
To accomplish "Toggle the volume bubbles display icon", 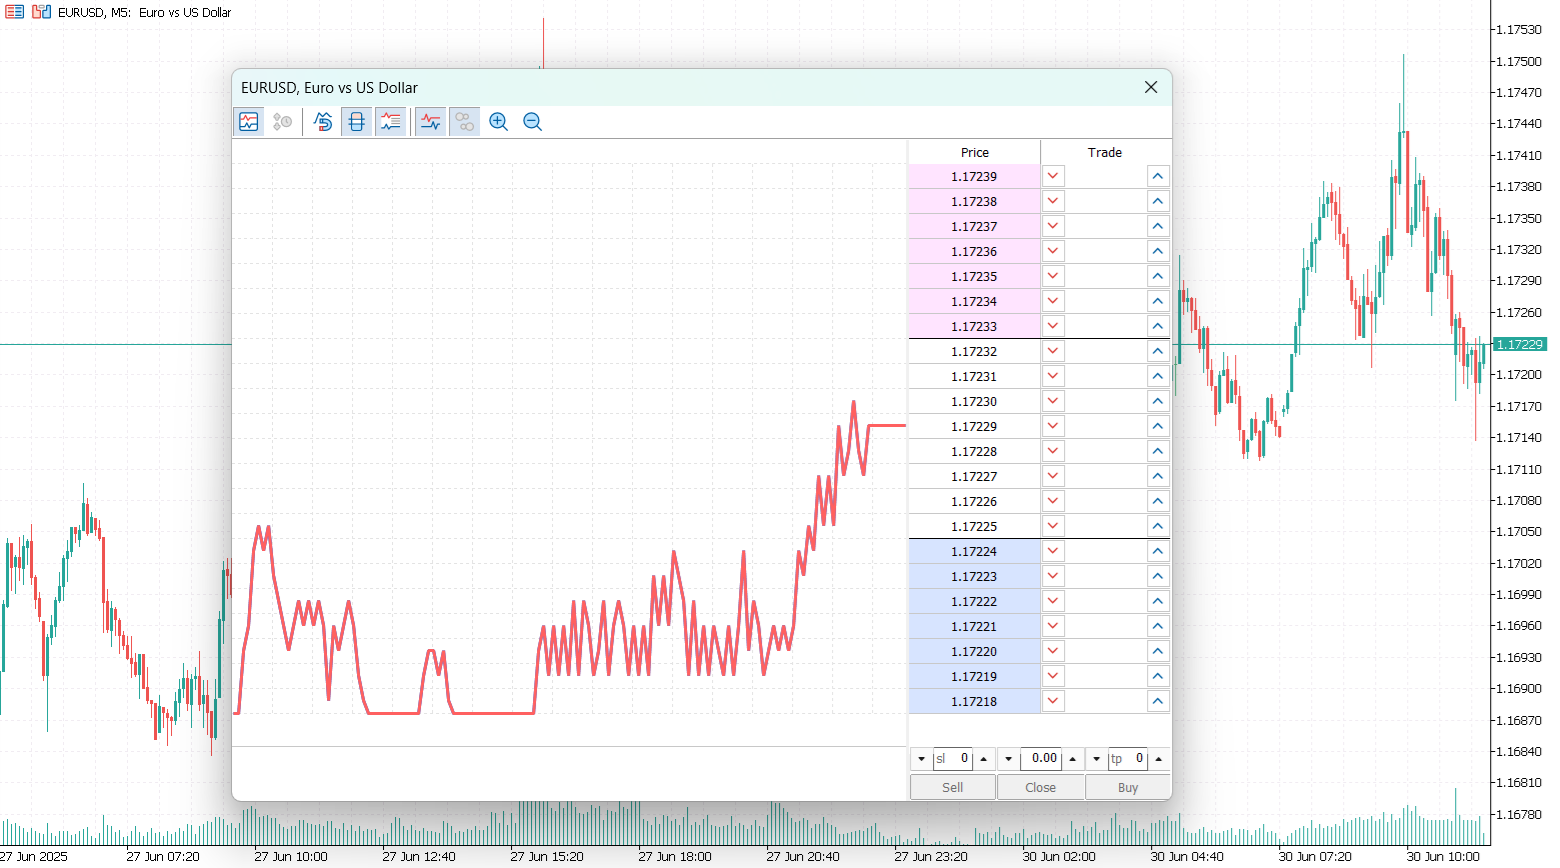I will click(463, 121).
